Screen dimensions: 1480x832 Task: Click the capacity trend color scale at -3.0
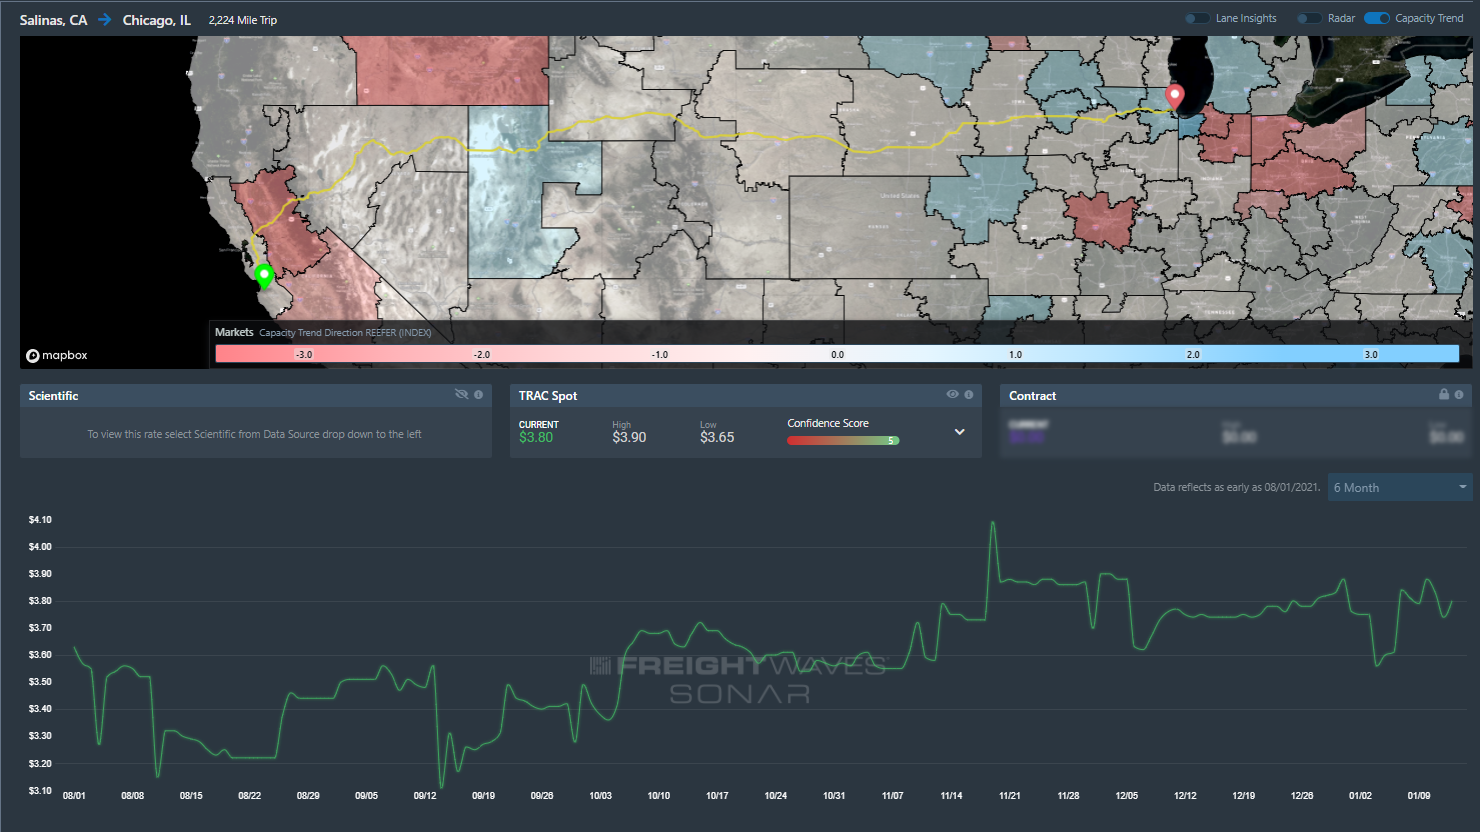304,354
